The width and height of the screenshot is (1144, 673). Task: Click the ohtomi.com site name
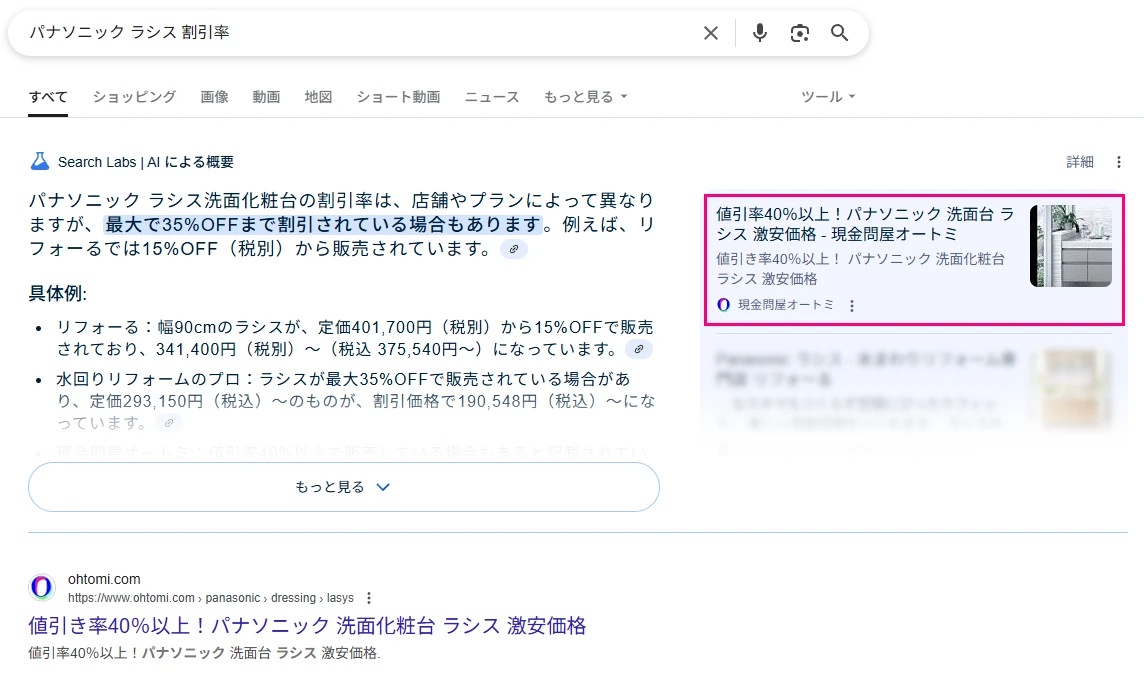104,579
